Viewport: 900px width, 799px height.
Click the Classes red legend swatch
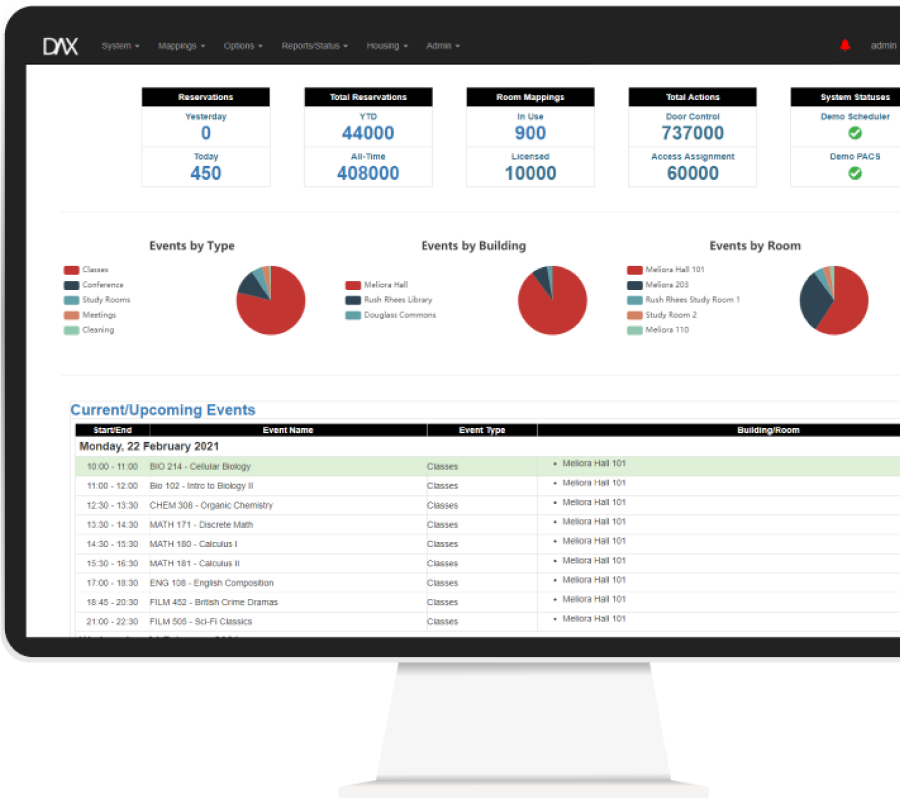tap(71, 270)
